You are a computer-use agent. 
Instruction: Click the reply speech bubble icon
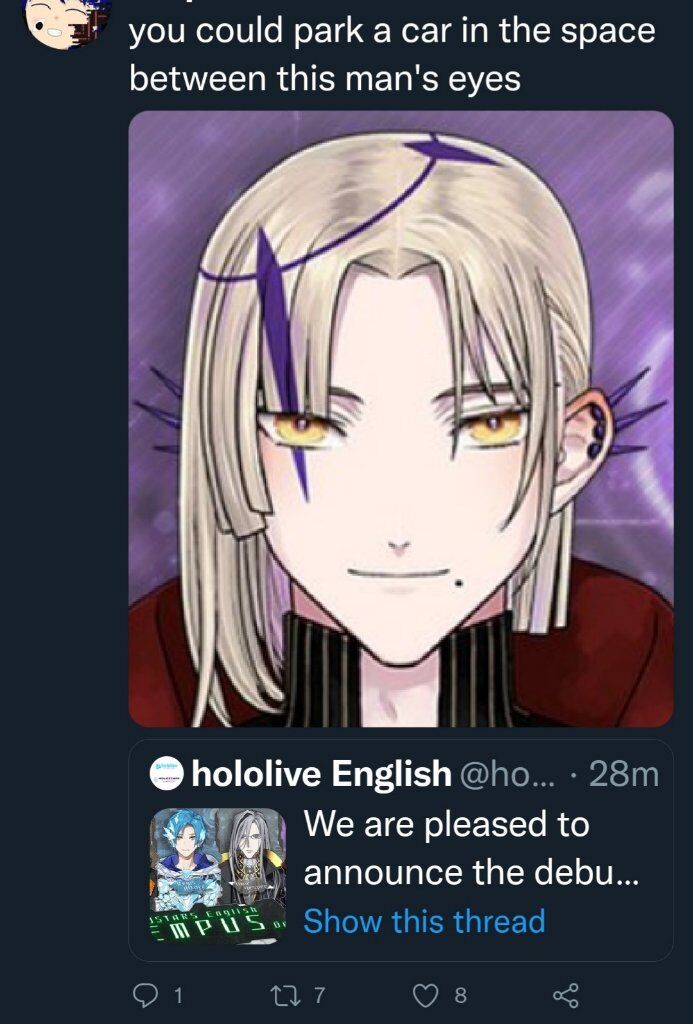click(144, 995)
